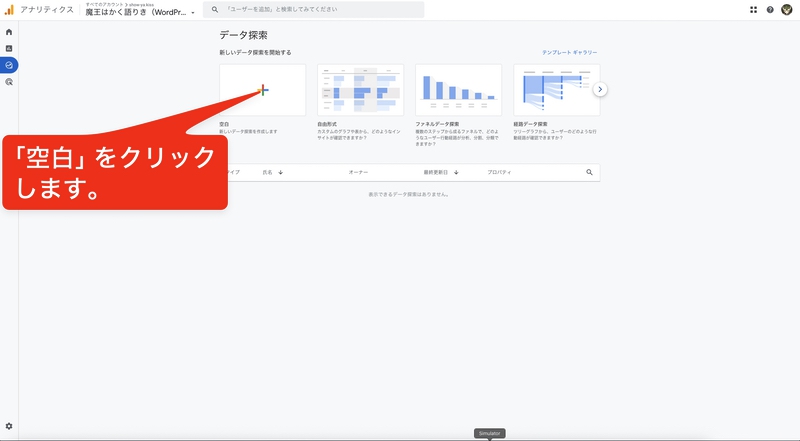The width and height of the screenshot is (800, 441).
Task: Click the search icon in table header
Action: 589,172
